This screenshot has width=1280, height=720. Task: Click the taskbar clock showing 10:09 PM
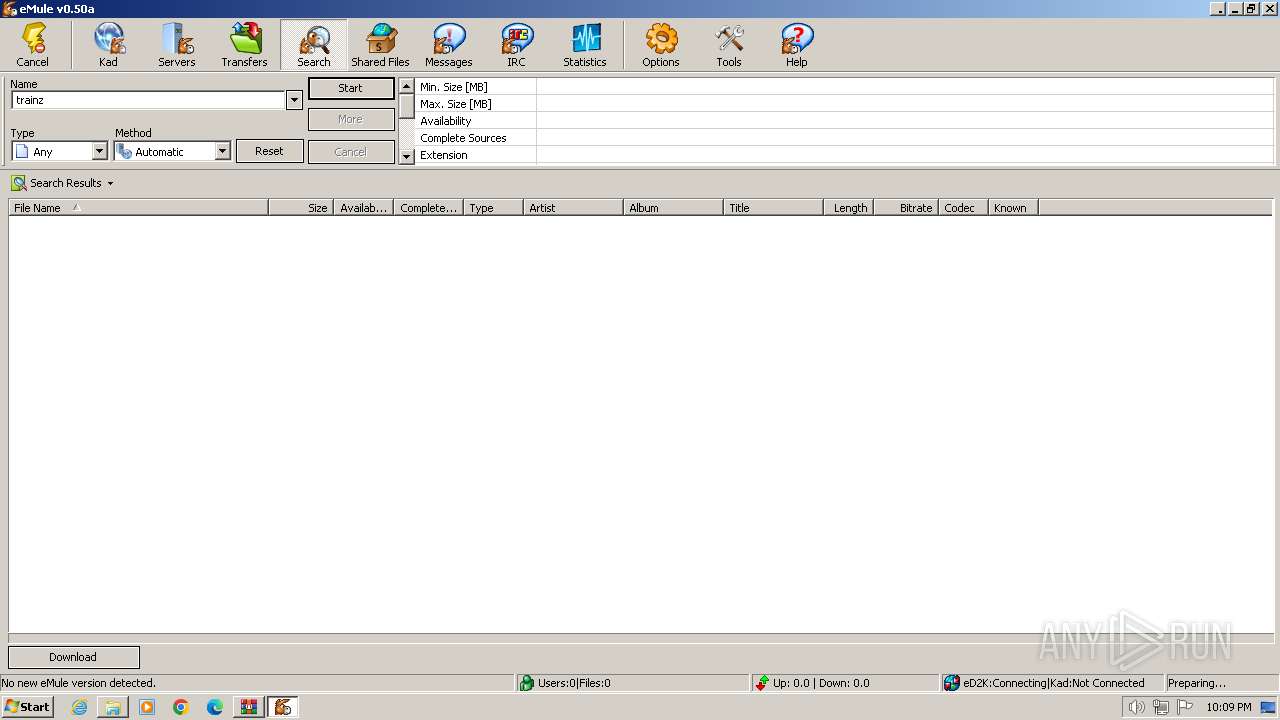click(x=1229, y=707)
